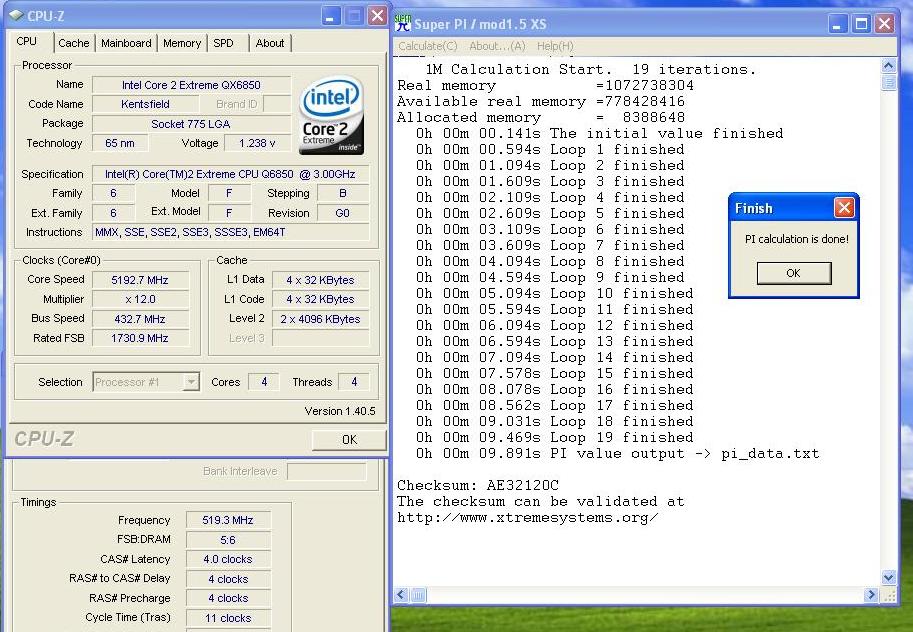Click the L1 Code value 4 x 32 KBytes
913x632 pixels.
[320, 299]
